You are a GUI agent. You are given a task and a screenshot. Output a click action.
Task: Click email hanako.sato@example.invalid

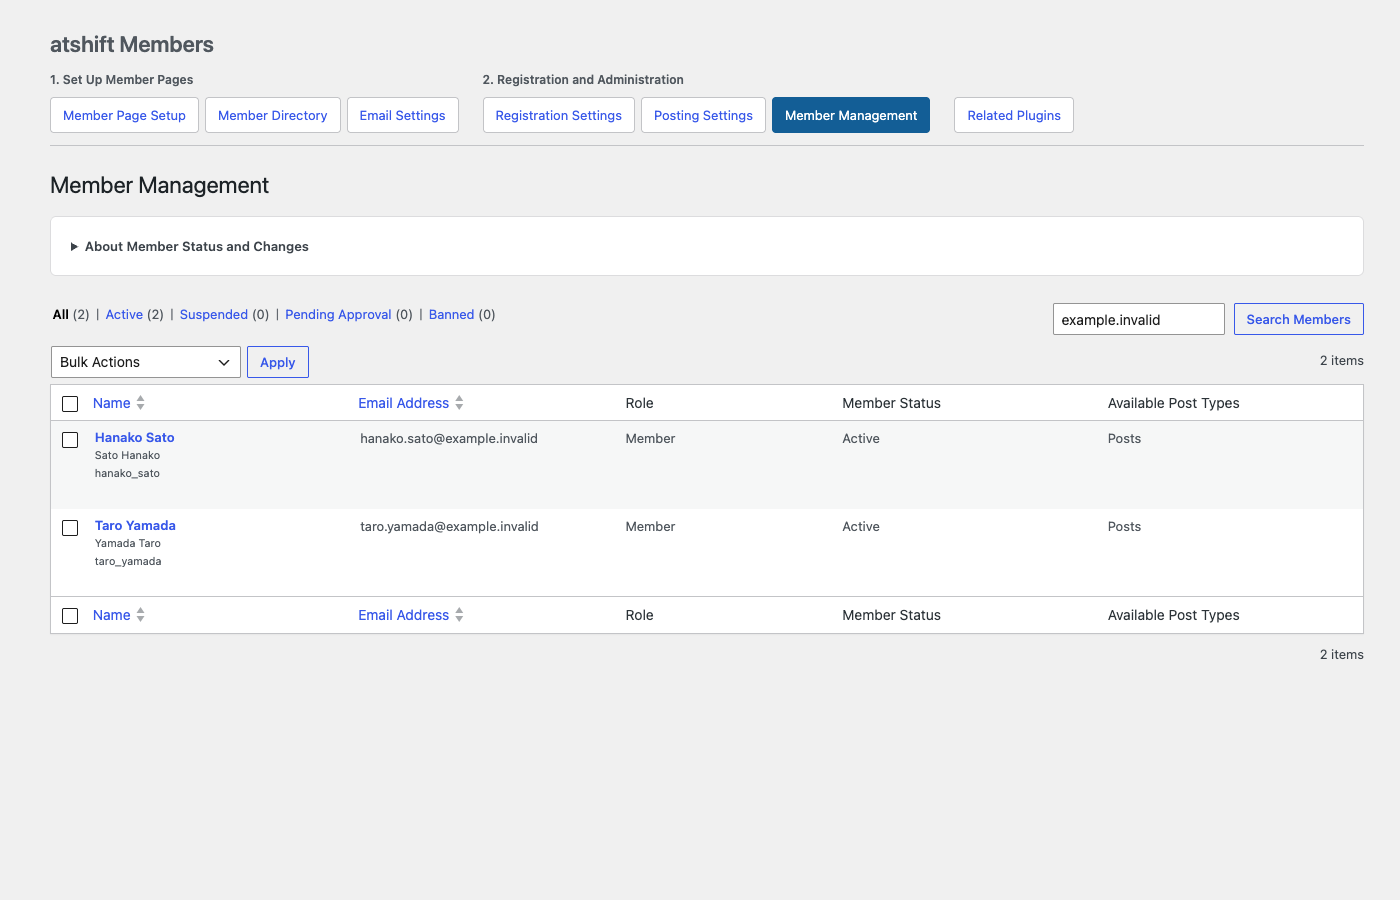449,438
